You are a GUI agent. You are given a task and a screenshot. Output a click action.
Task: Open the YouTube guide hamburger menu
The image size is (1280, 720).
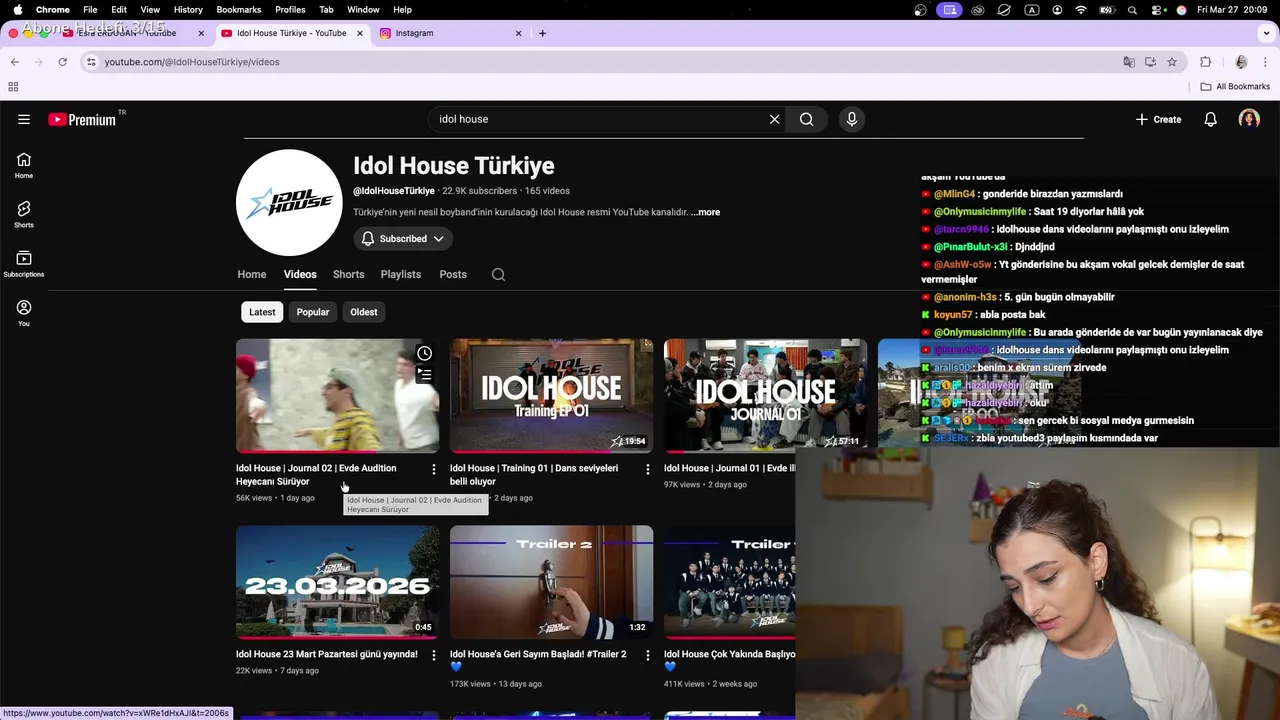pyautogui.click(x=24, y=119)
